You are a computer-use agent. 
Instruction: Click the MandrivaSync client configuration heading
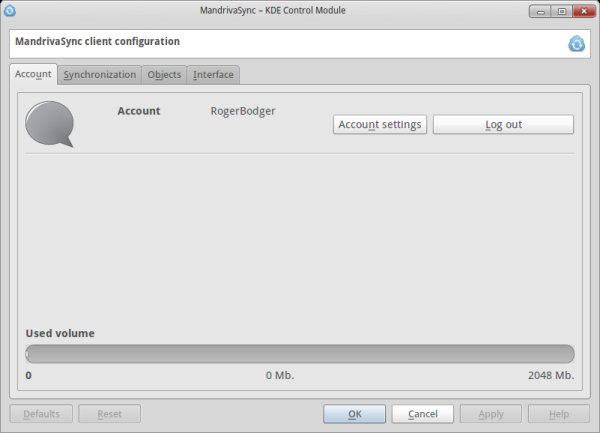click(97, 41)
